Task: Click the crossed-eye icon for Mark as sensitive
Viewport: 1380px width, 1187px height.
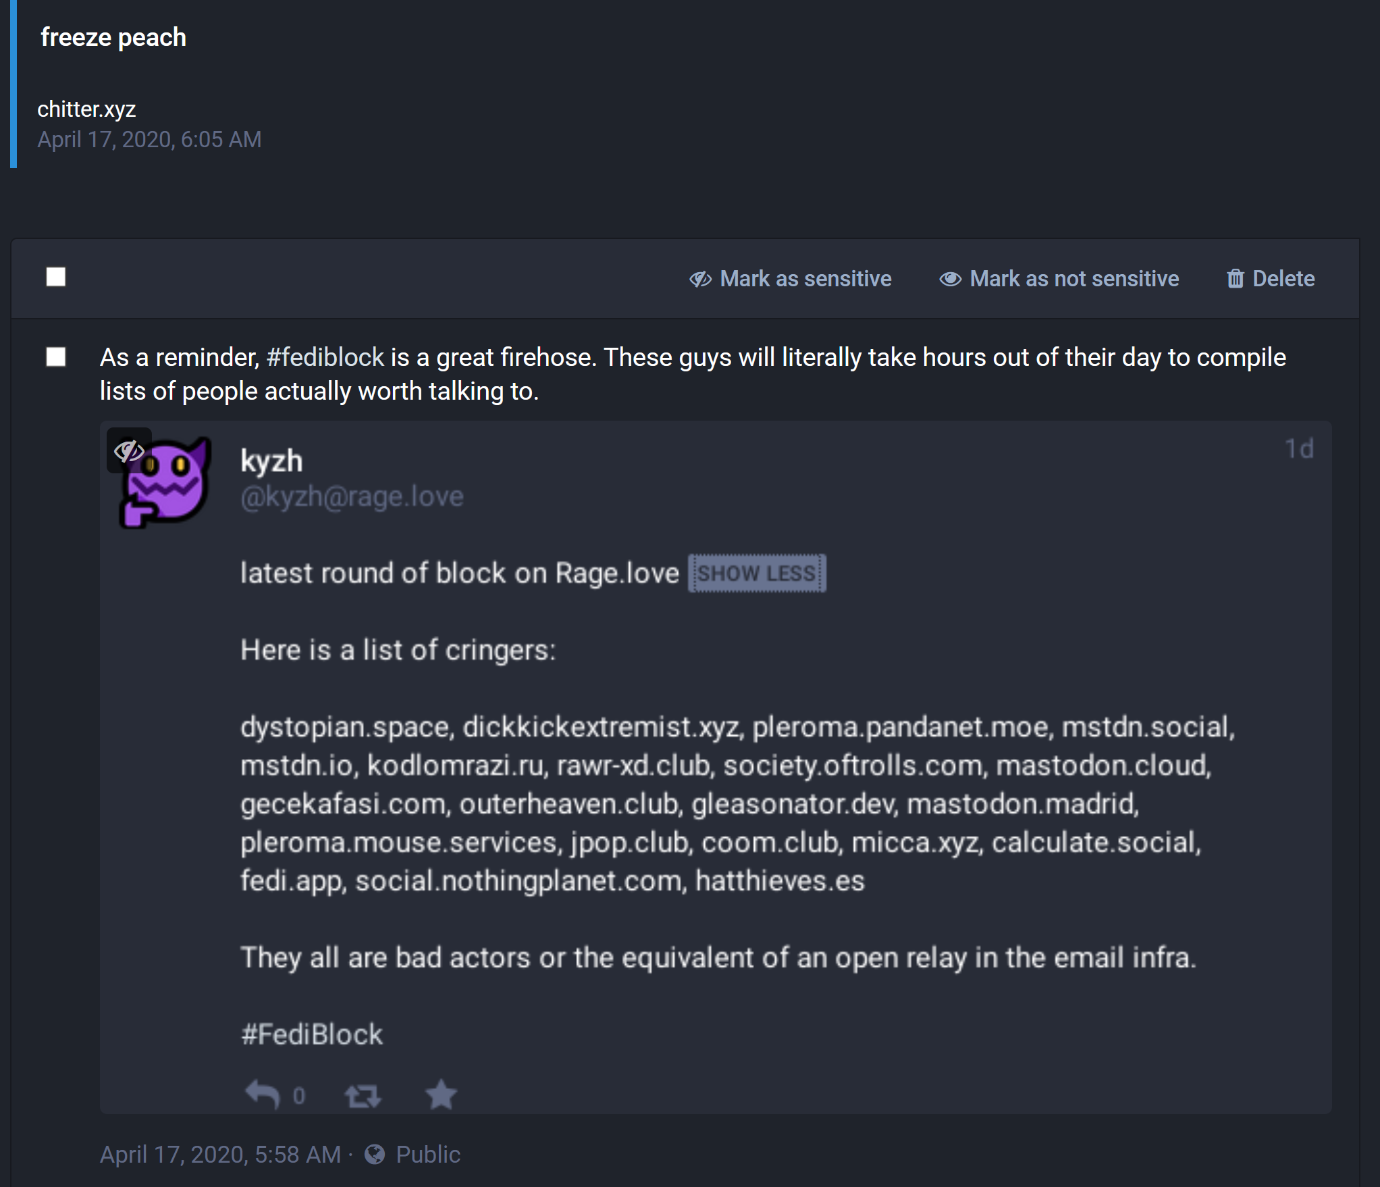Action: point(701,279)
